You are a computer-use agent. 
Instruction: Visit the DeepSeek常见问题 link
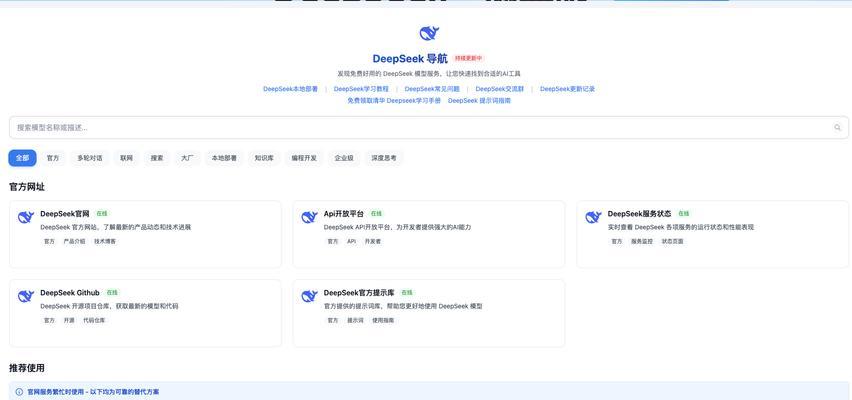432,89
